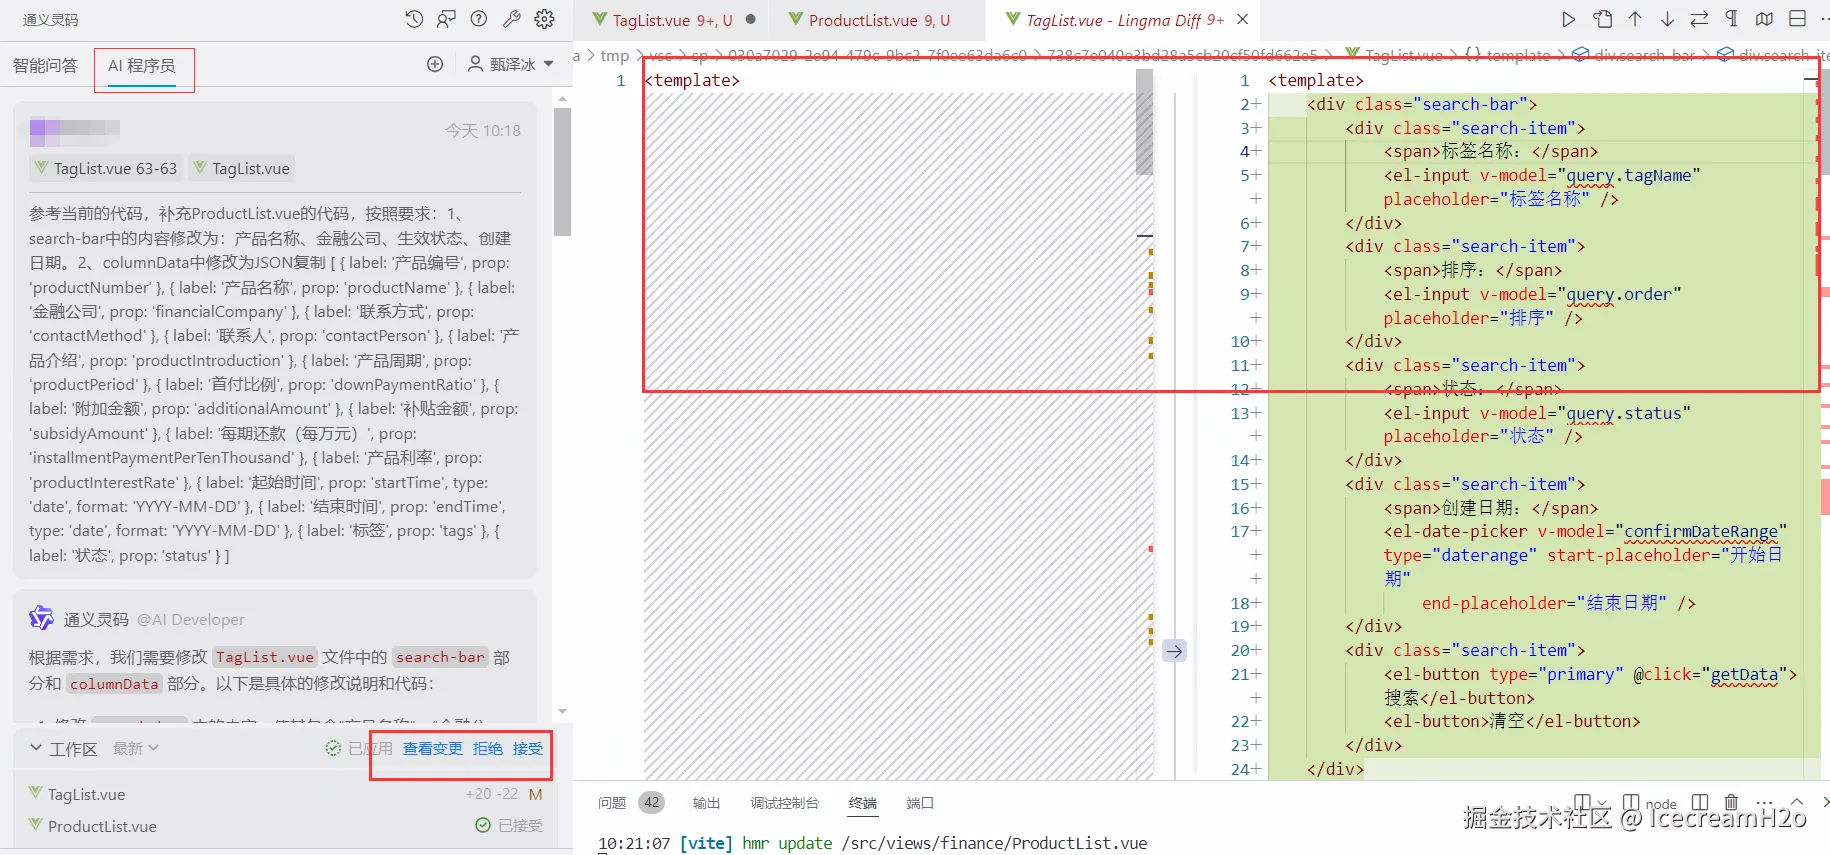Image resolution: width=1830 pixels, height=855 pixels.
Task: Open chat history clock icon
Action: (x=414, y=19)
